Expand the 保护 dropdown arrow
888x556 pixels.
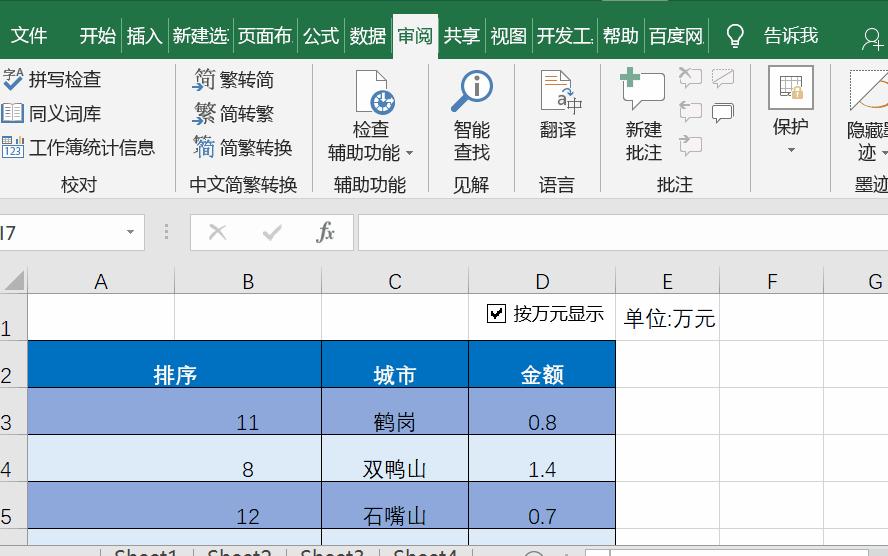791,150
